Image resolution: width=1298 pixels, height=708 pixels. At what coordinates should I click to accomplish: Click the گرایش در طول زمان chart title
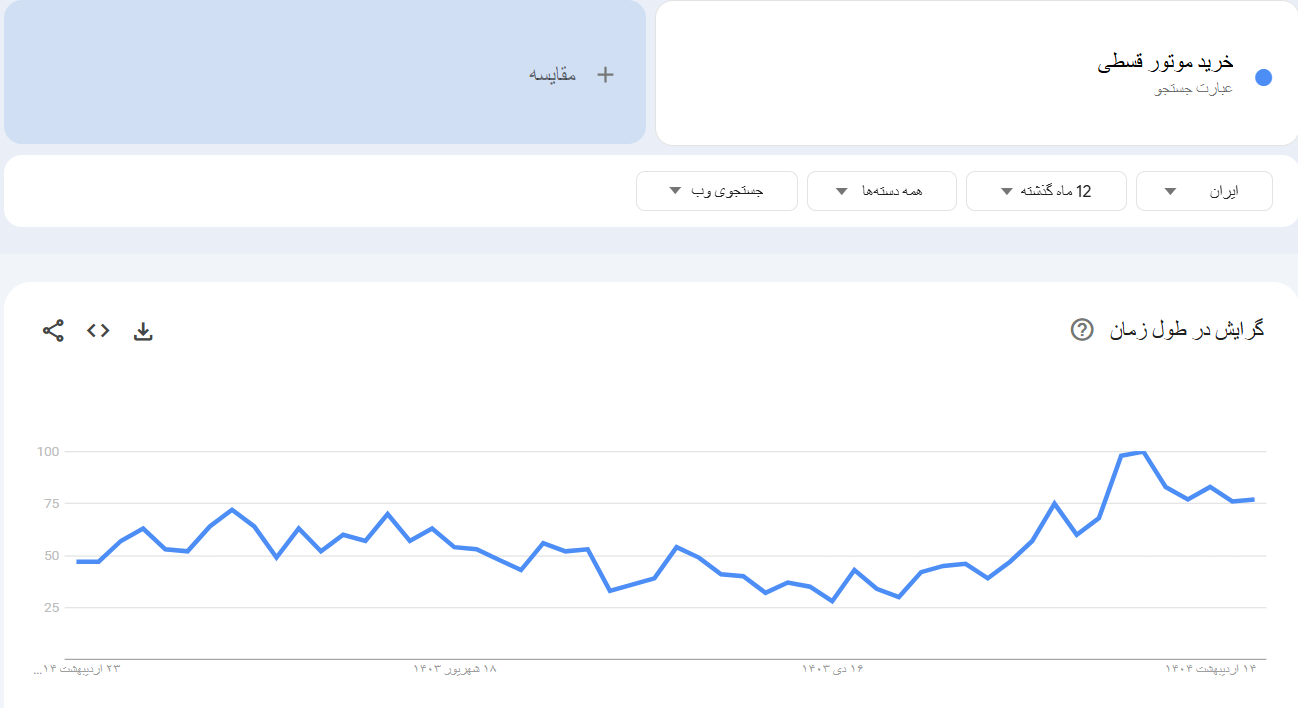coord(1187,329)
